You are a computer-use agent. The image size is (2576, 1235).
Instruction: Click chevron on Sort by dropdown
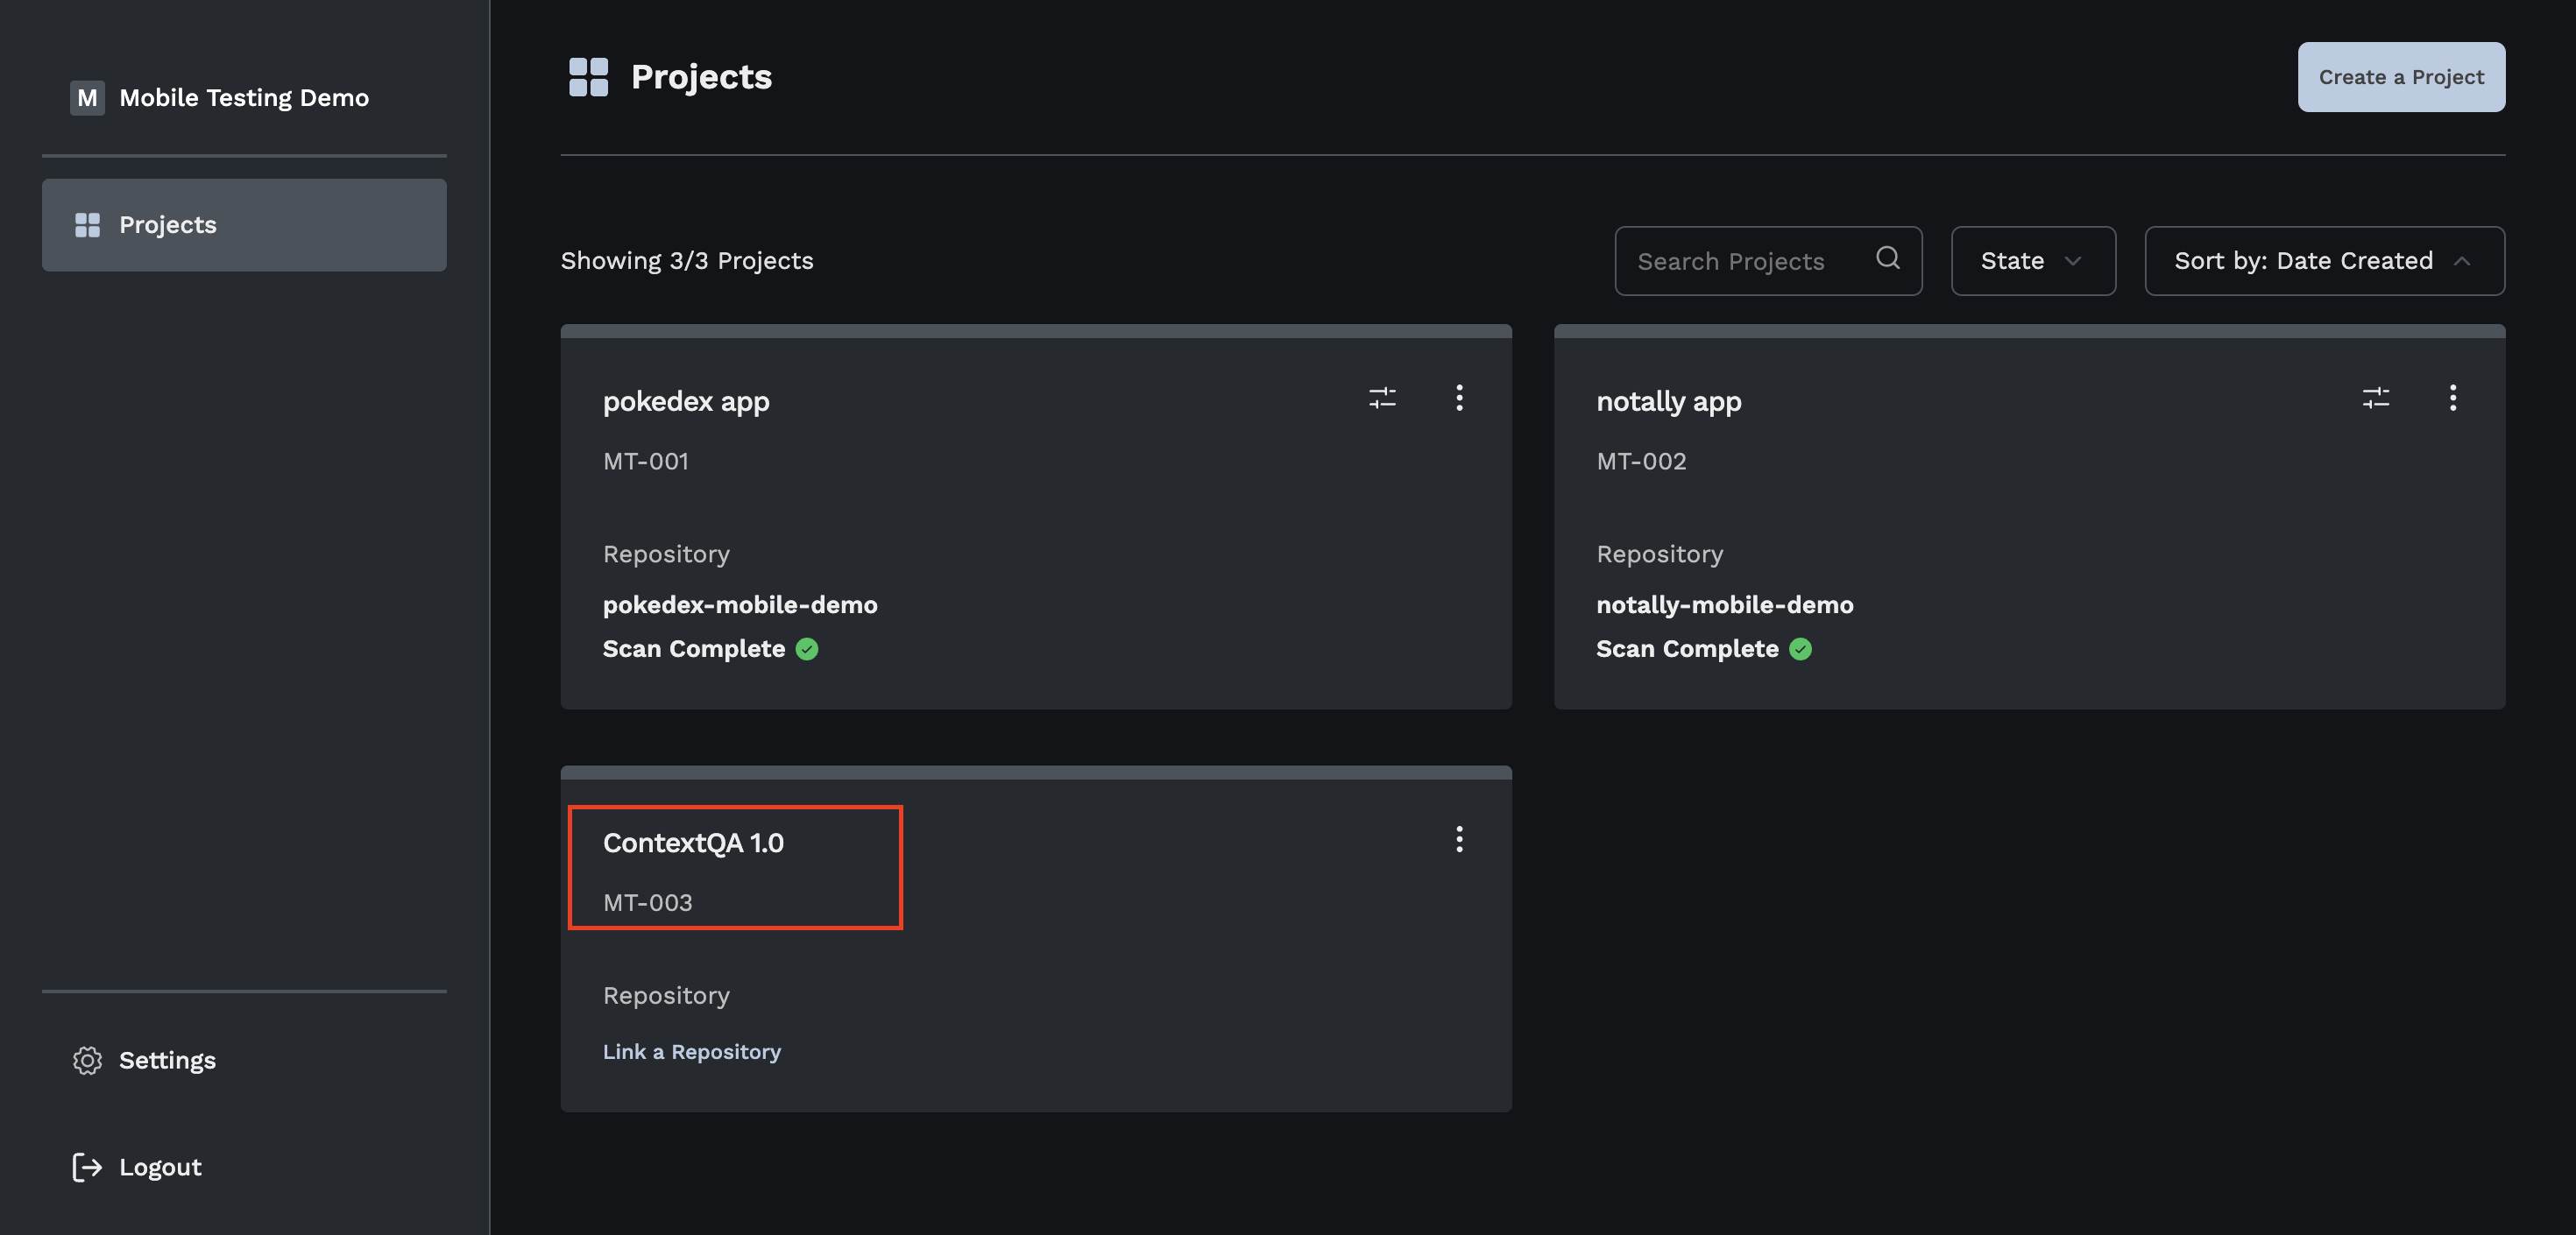[2462, 261]
